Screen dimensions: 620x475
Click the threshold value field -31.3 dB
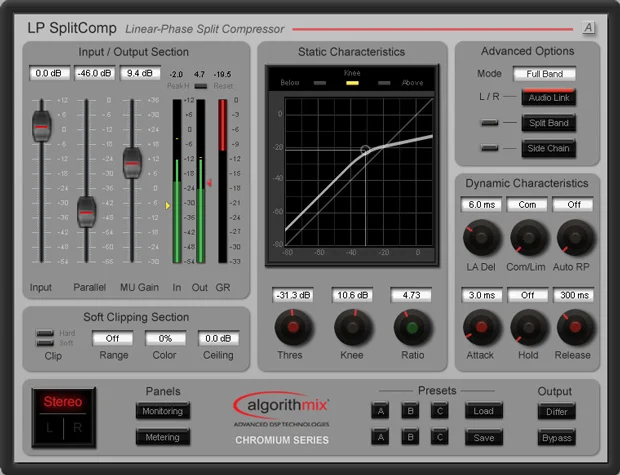tap(293, 295)
